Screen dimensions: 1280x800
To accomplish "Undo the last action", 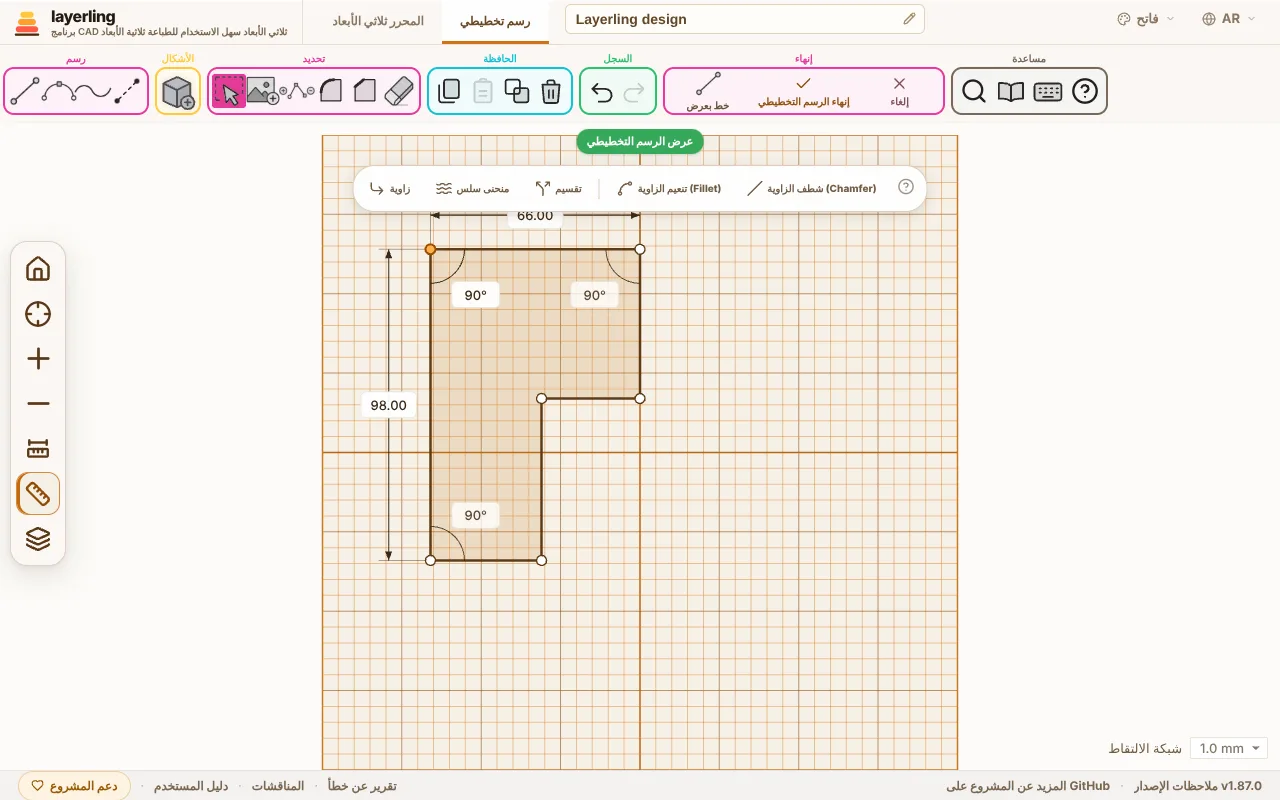I will pos(602,92).
